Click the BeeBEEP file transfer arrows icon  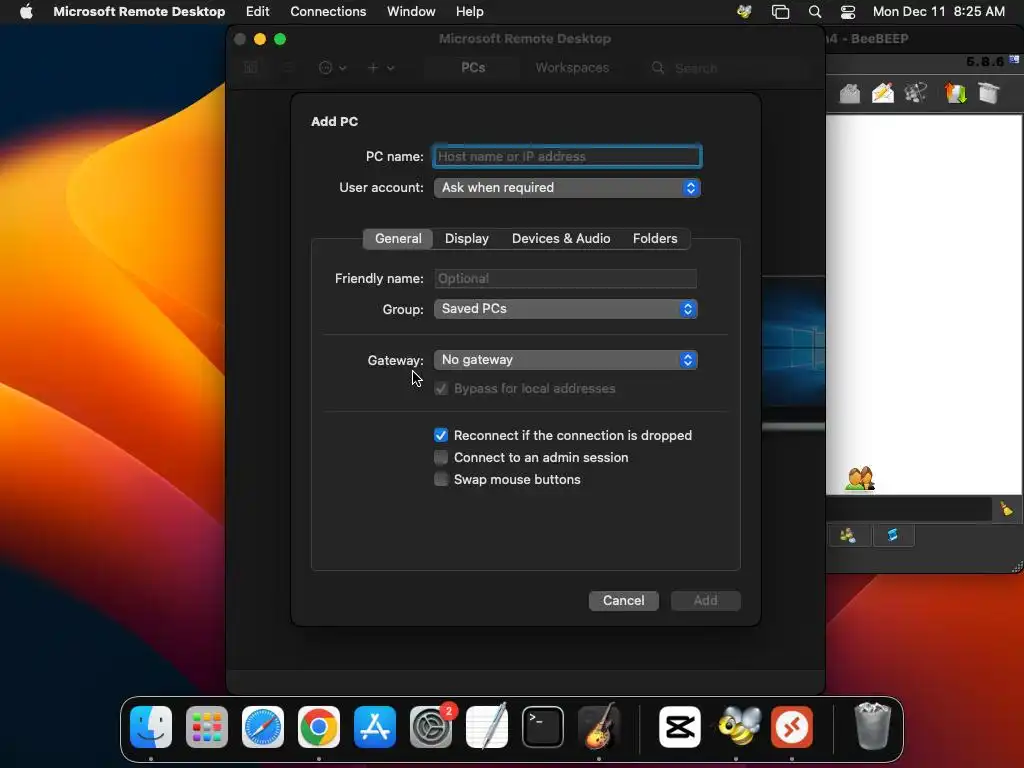coord(955,93)
